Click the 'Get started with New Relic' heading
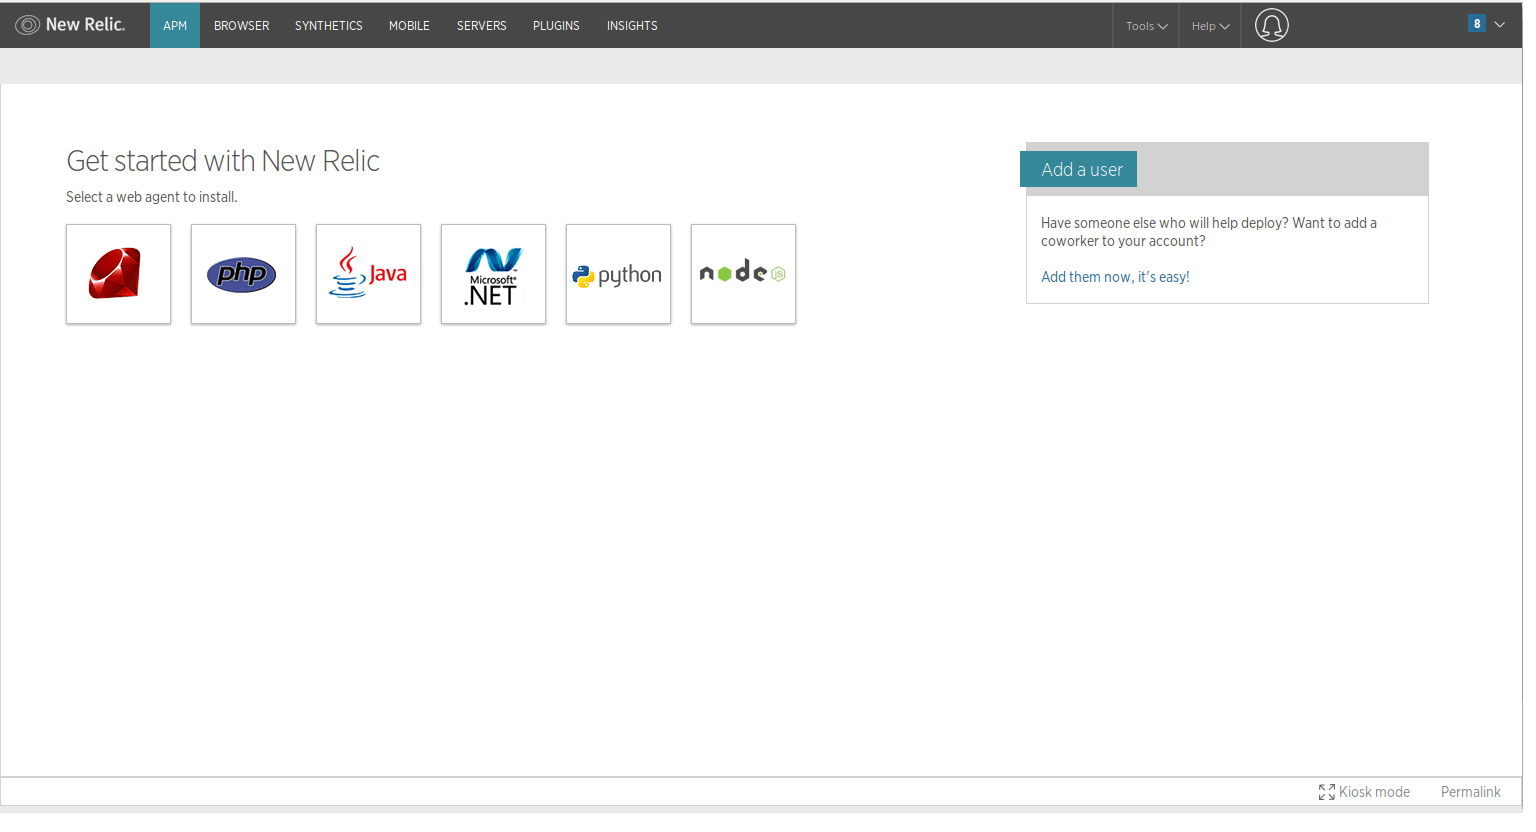Screen dimensions: 1536x832 [223, 161]
